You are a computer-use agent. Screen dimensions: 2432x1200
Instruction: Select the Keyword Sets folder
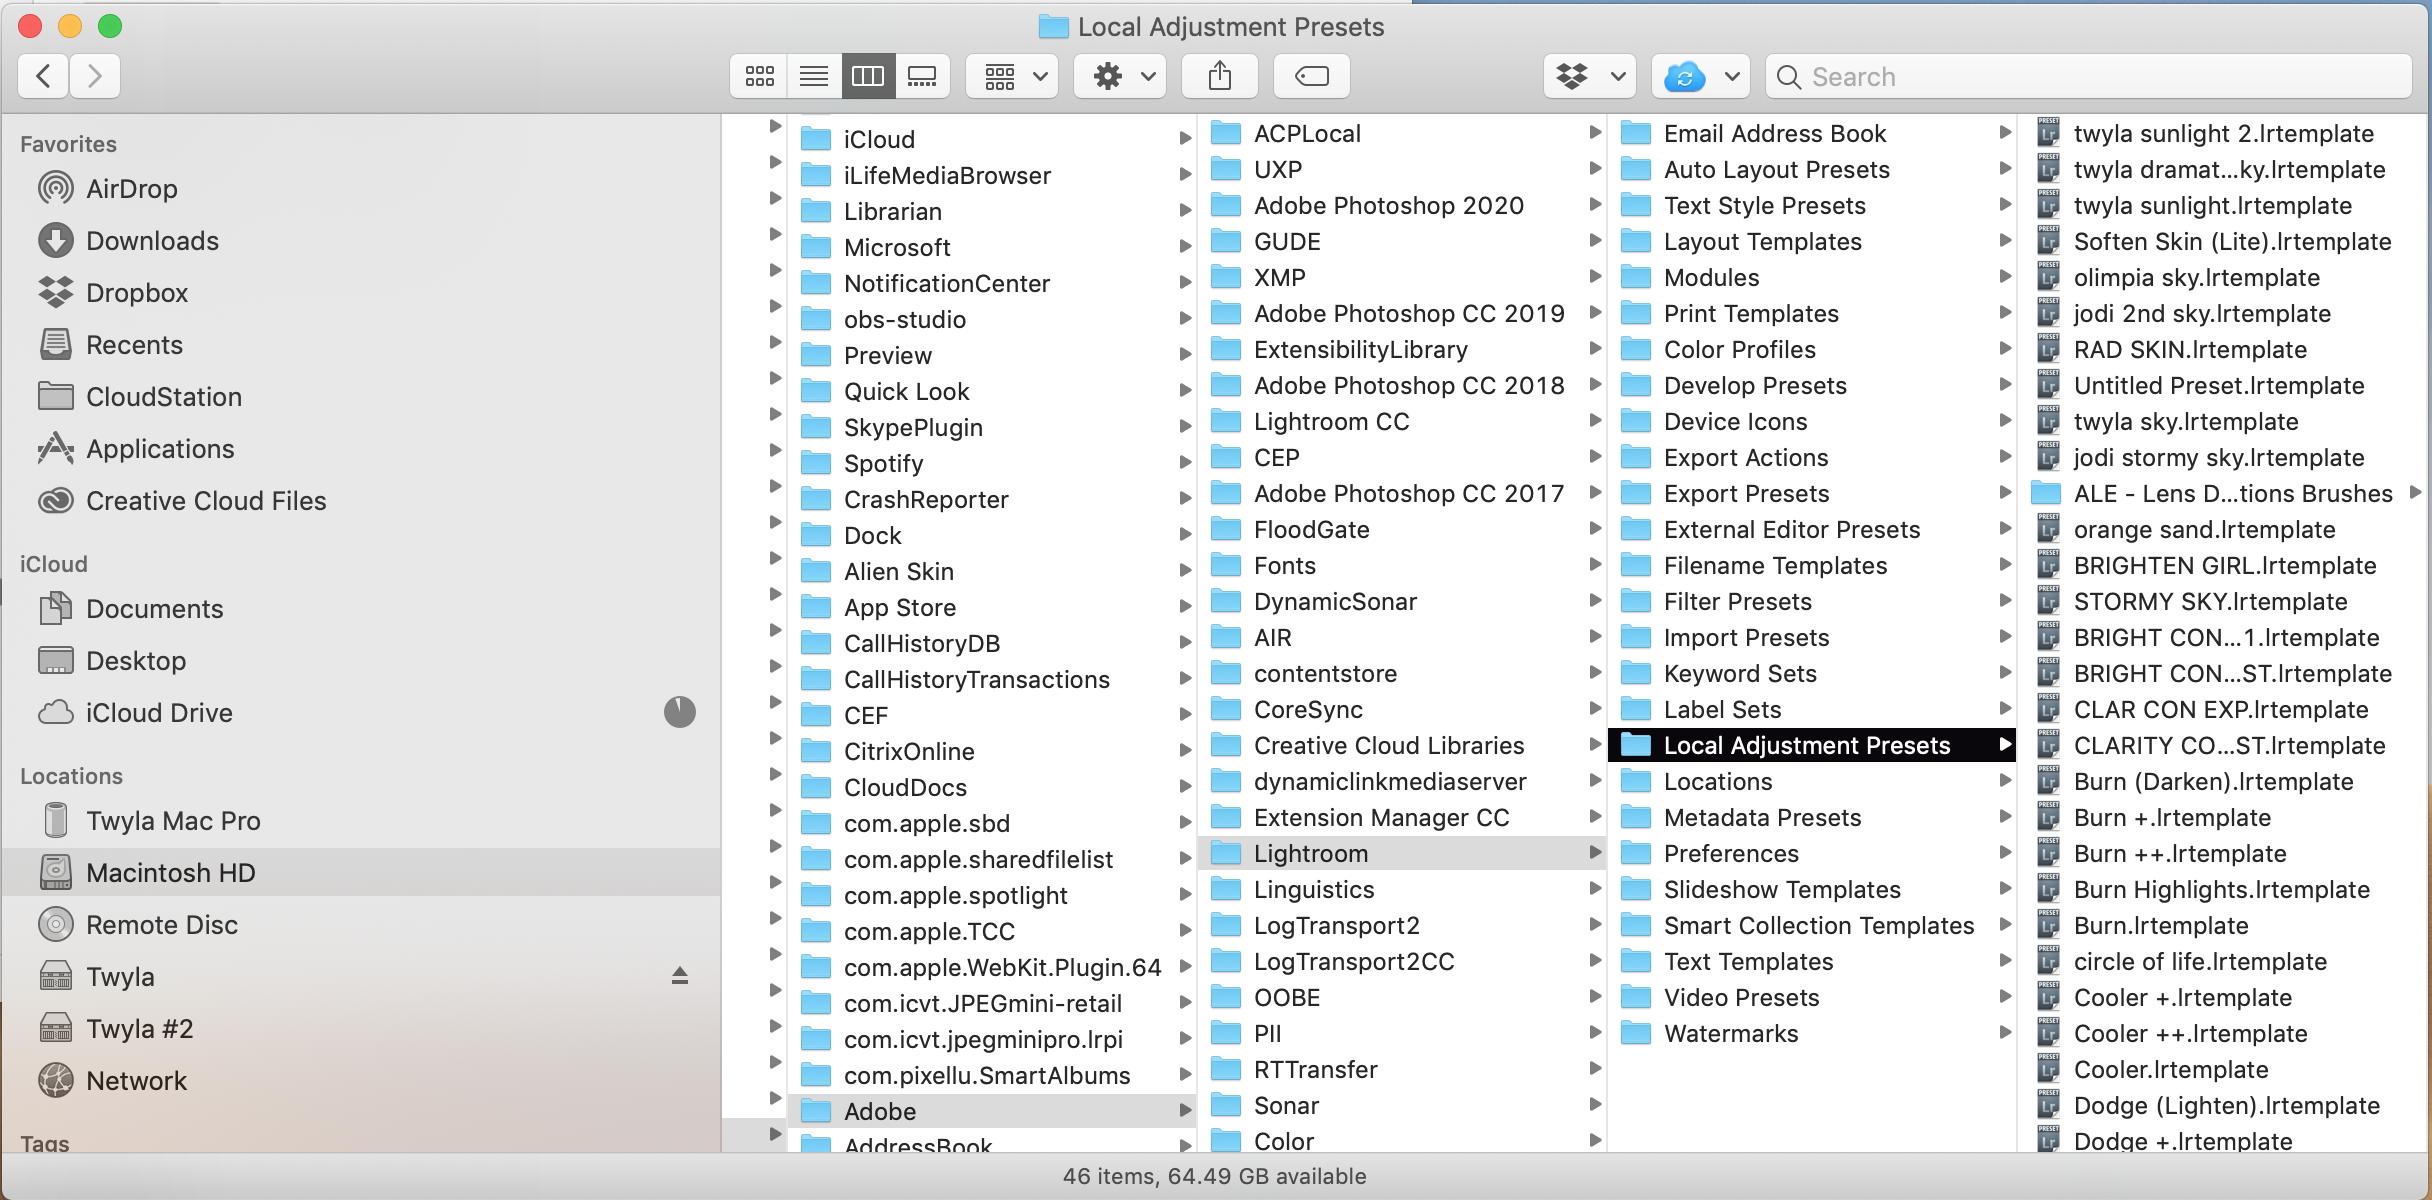pos(1740,673)
